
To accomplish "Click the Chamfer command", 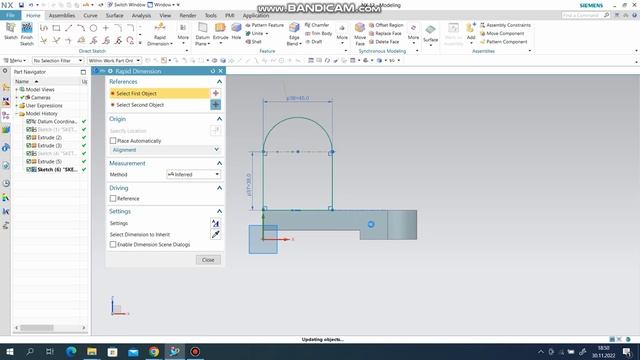I will [x=317, y=25].
